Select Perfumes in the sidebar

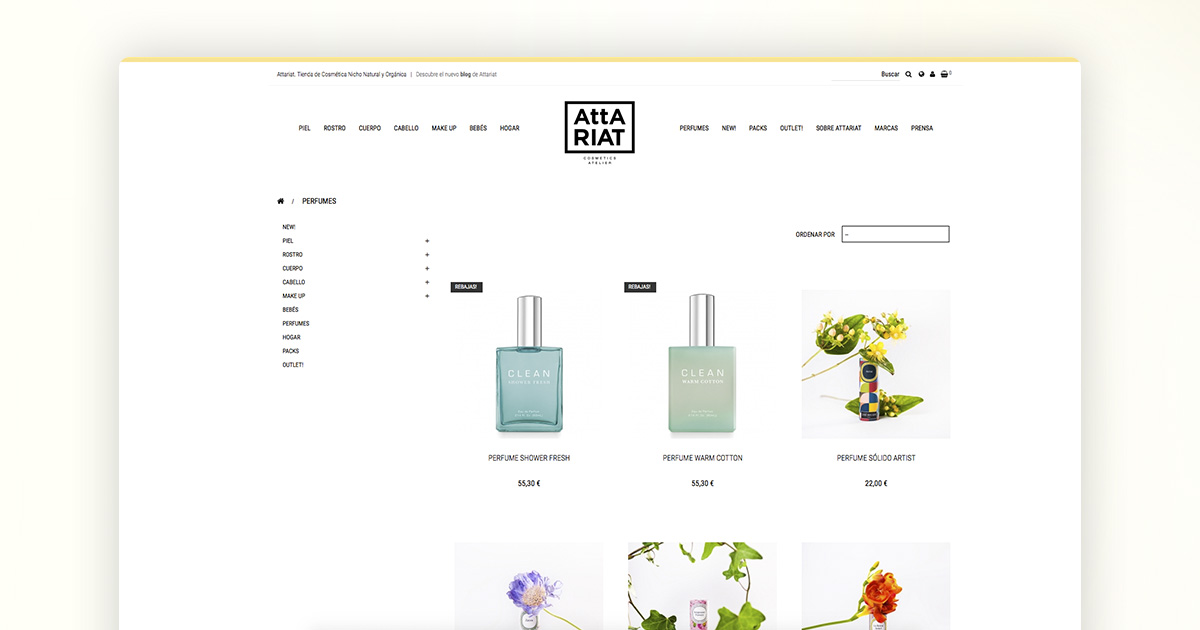[296, 324]
